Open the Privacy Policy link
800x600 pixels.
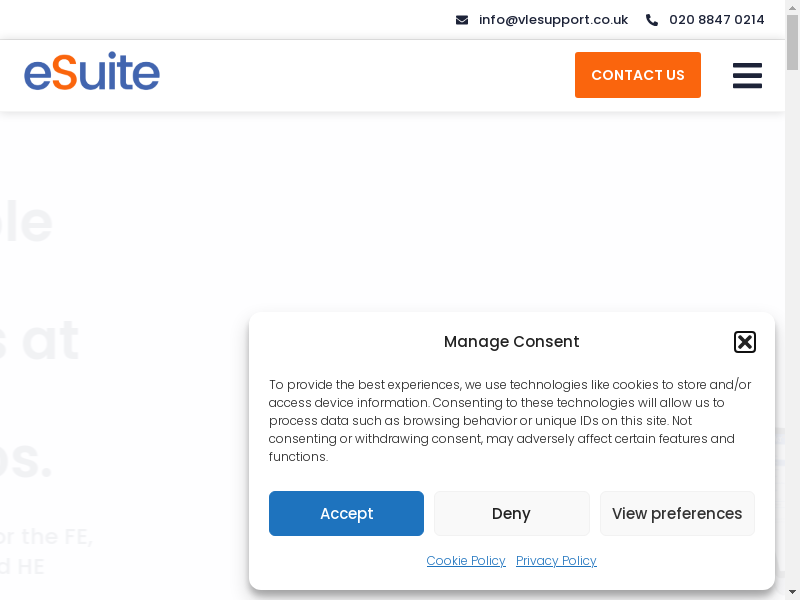(x=556, y=561)
